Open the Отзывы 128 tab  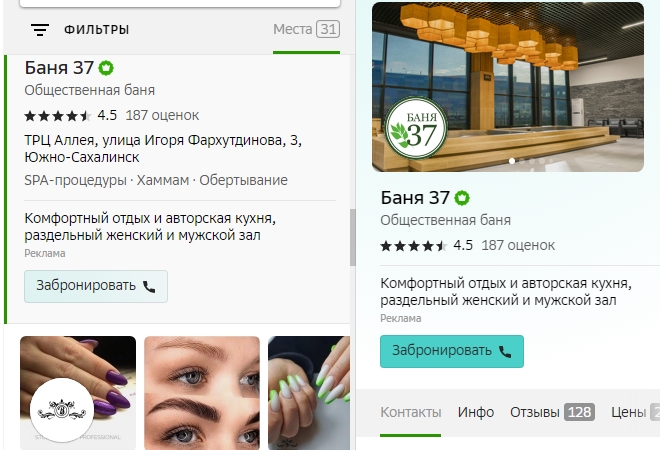point(552,412)
